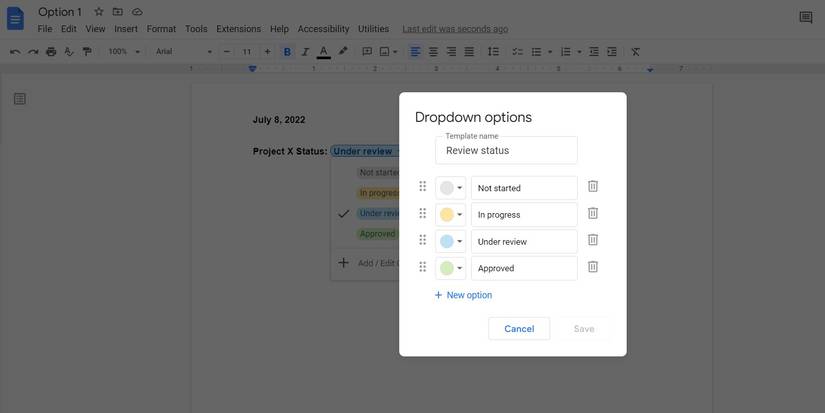This screenshot has width=825, height=413.
Task: Open the Google Docs home icon
Action: coord(15,19)
